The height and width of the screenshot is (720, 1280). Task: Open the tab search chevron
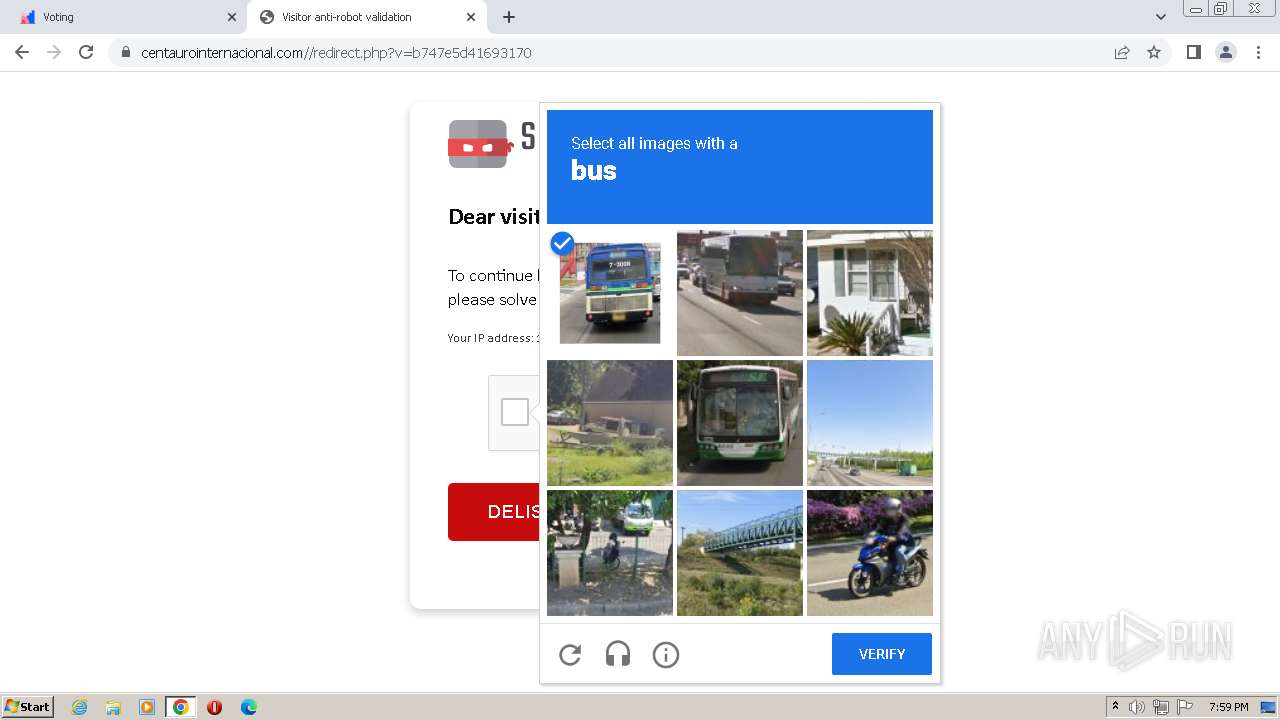point(1161,17)
